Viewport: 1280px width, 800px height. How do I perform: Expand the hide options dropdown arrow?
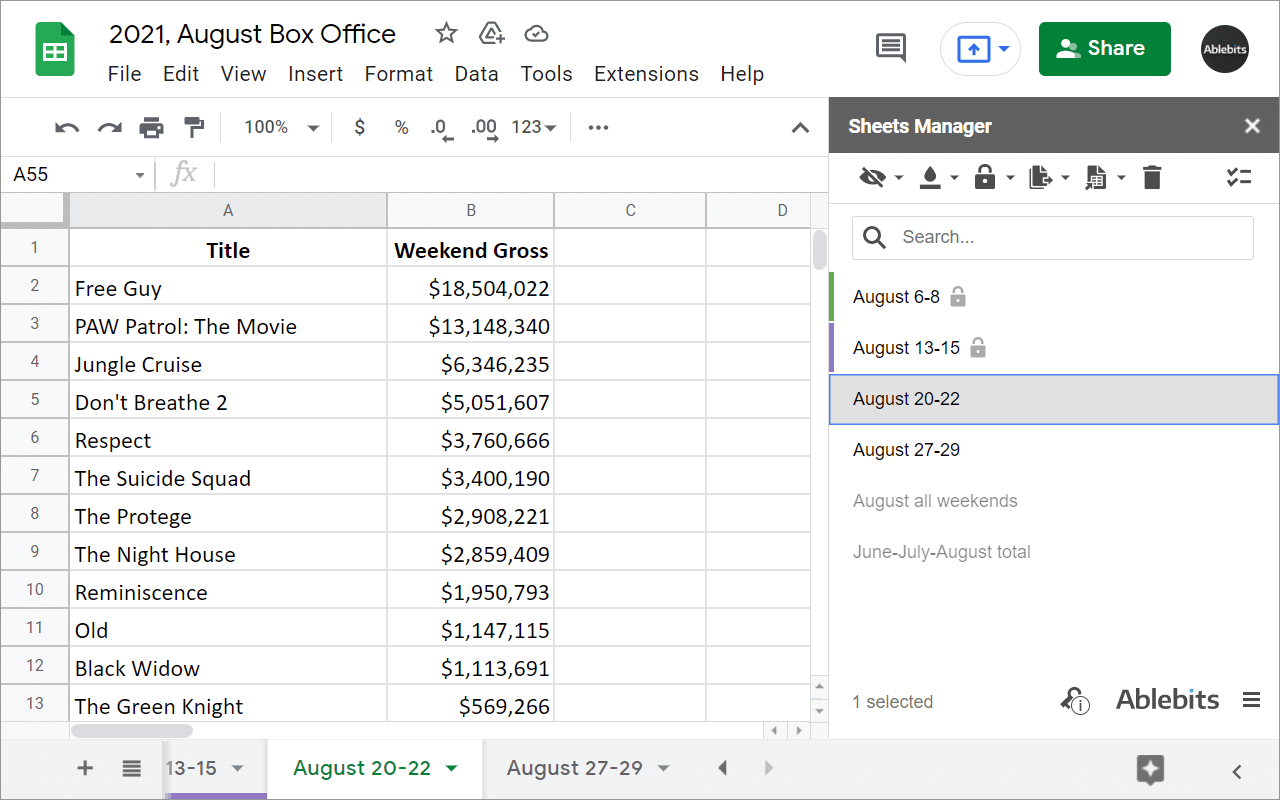pos(898,177)
